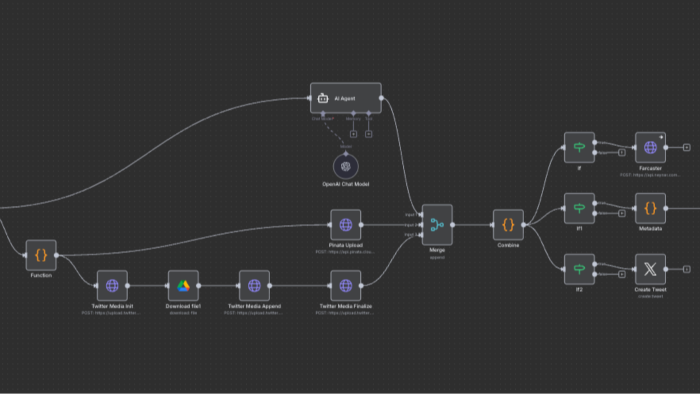
Task: Select the AI Agent node
Action: coord(346,98)
